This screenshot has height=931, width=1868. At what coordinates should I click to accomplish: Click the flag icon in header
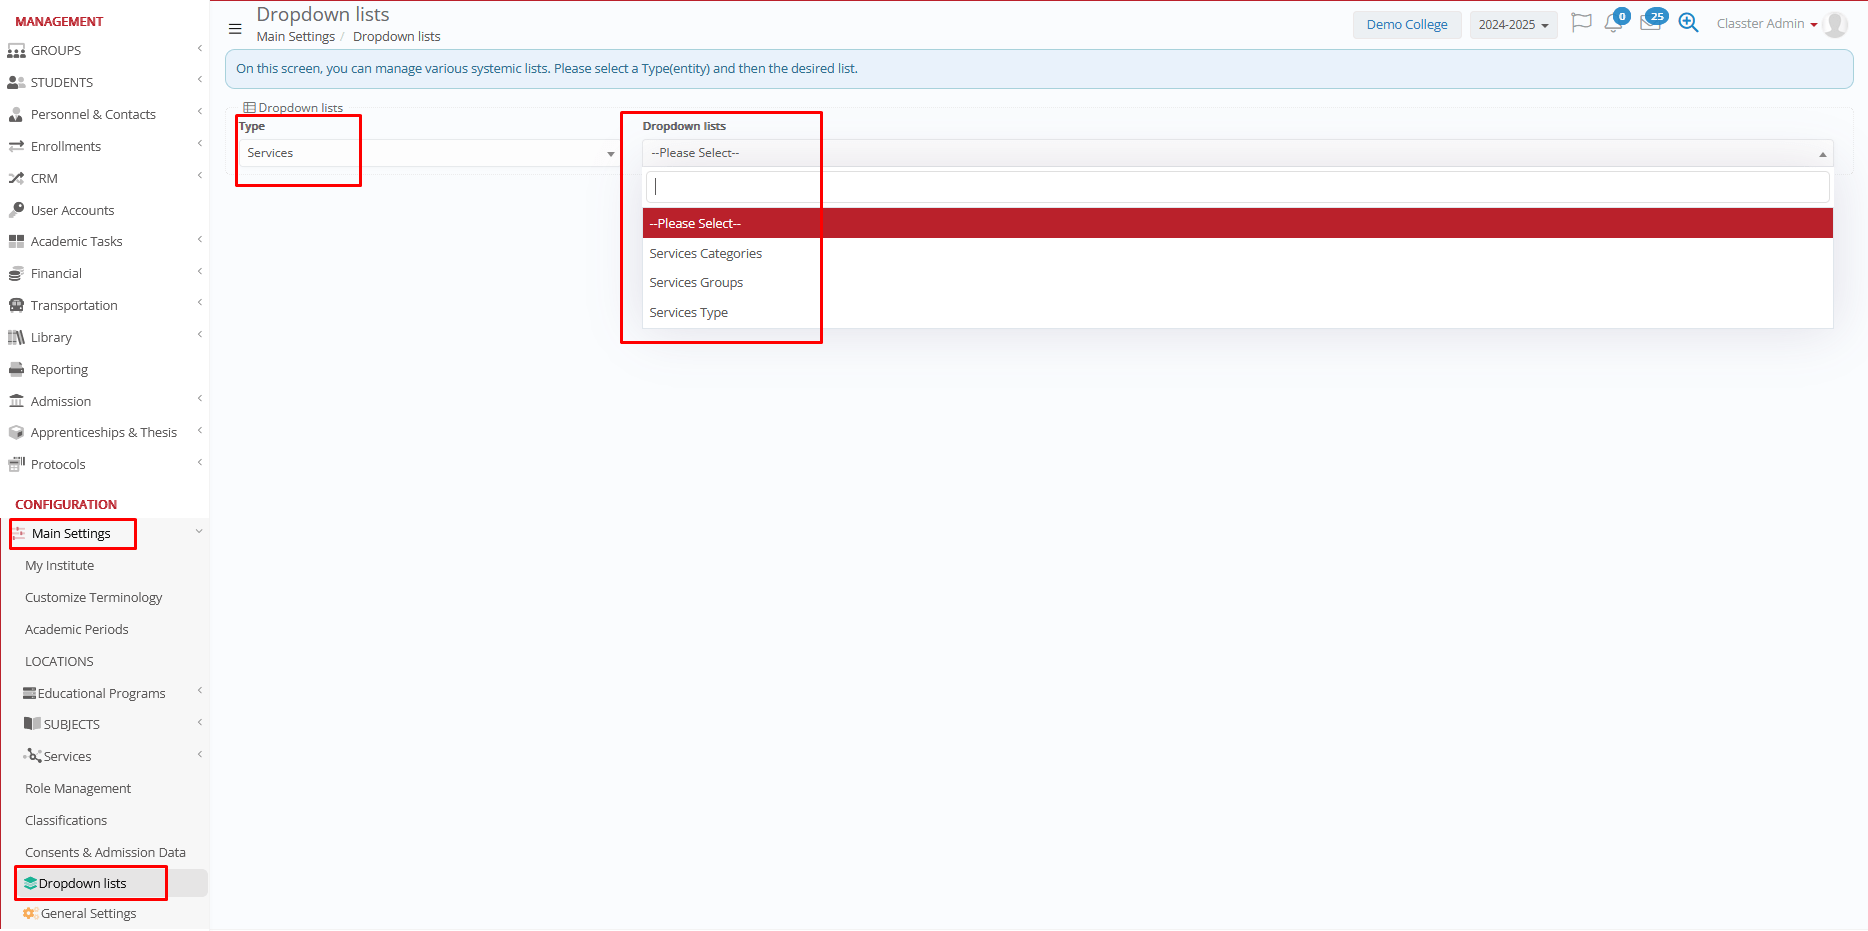tap(1581, 23)
